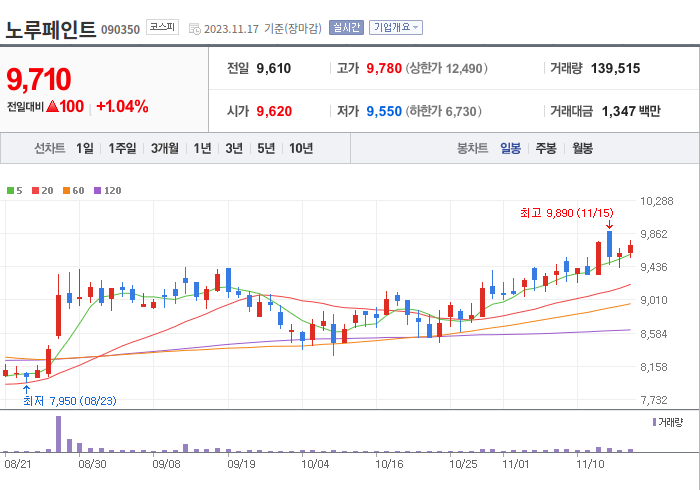
Task: Click the calendar clock icon beside the date
Action: click(195, 29)
